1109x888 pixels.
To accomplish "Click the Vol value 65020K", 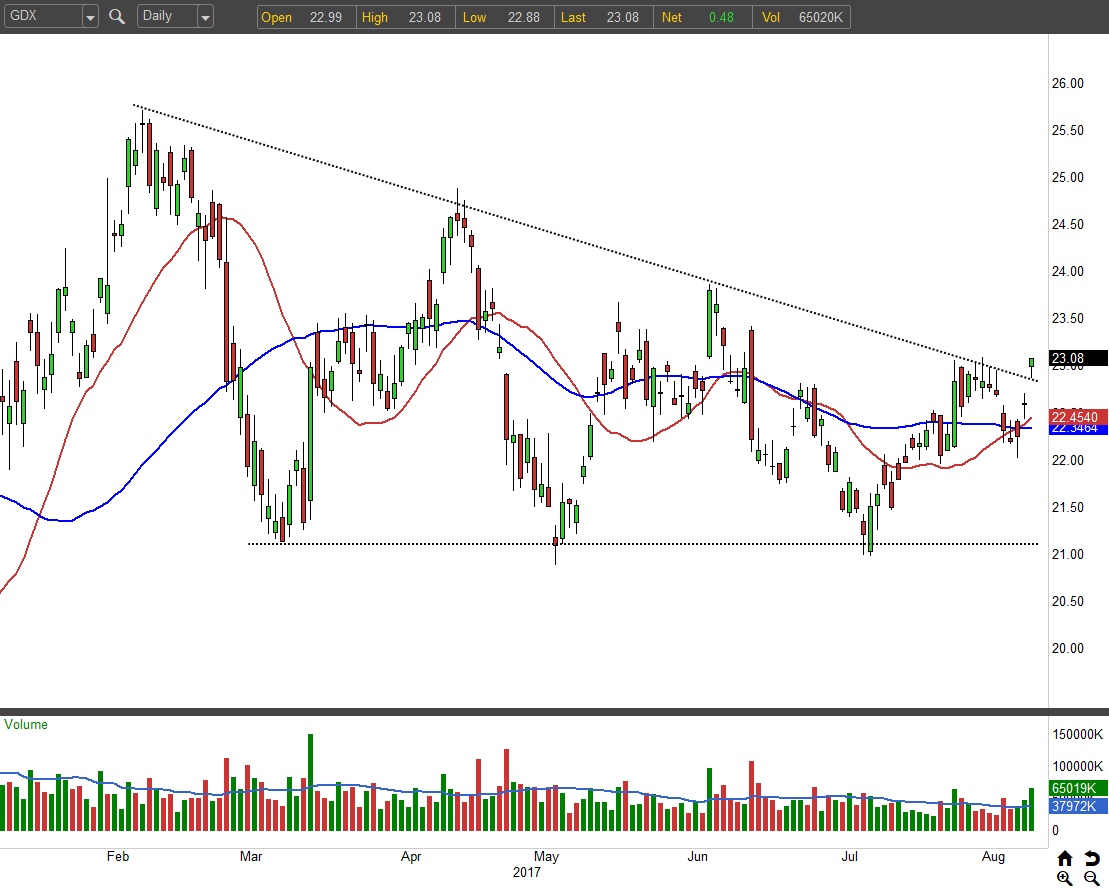I will click(820, 17).
